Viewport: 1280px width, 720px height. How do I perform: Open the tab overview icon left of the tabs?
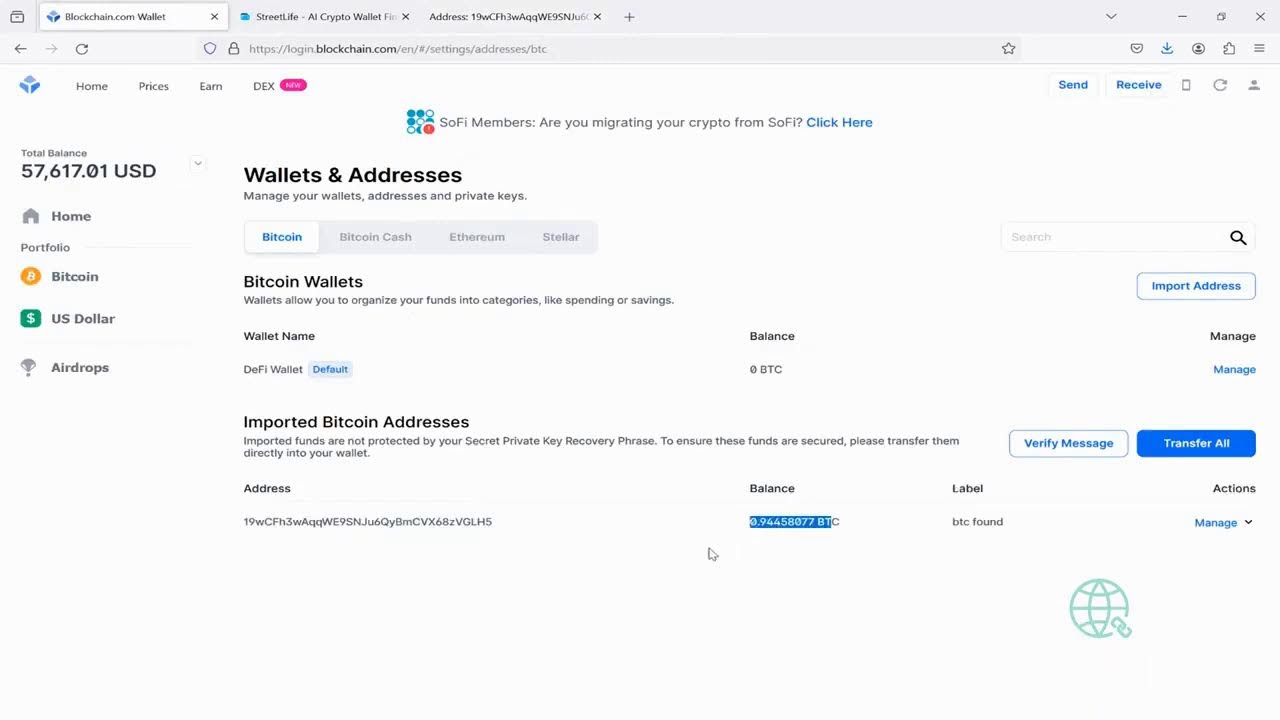pyautogui.click(x=17, y=17)
